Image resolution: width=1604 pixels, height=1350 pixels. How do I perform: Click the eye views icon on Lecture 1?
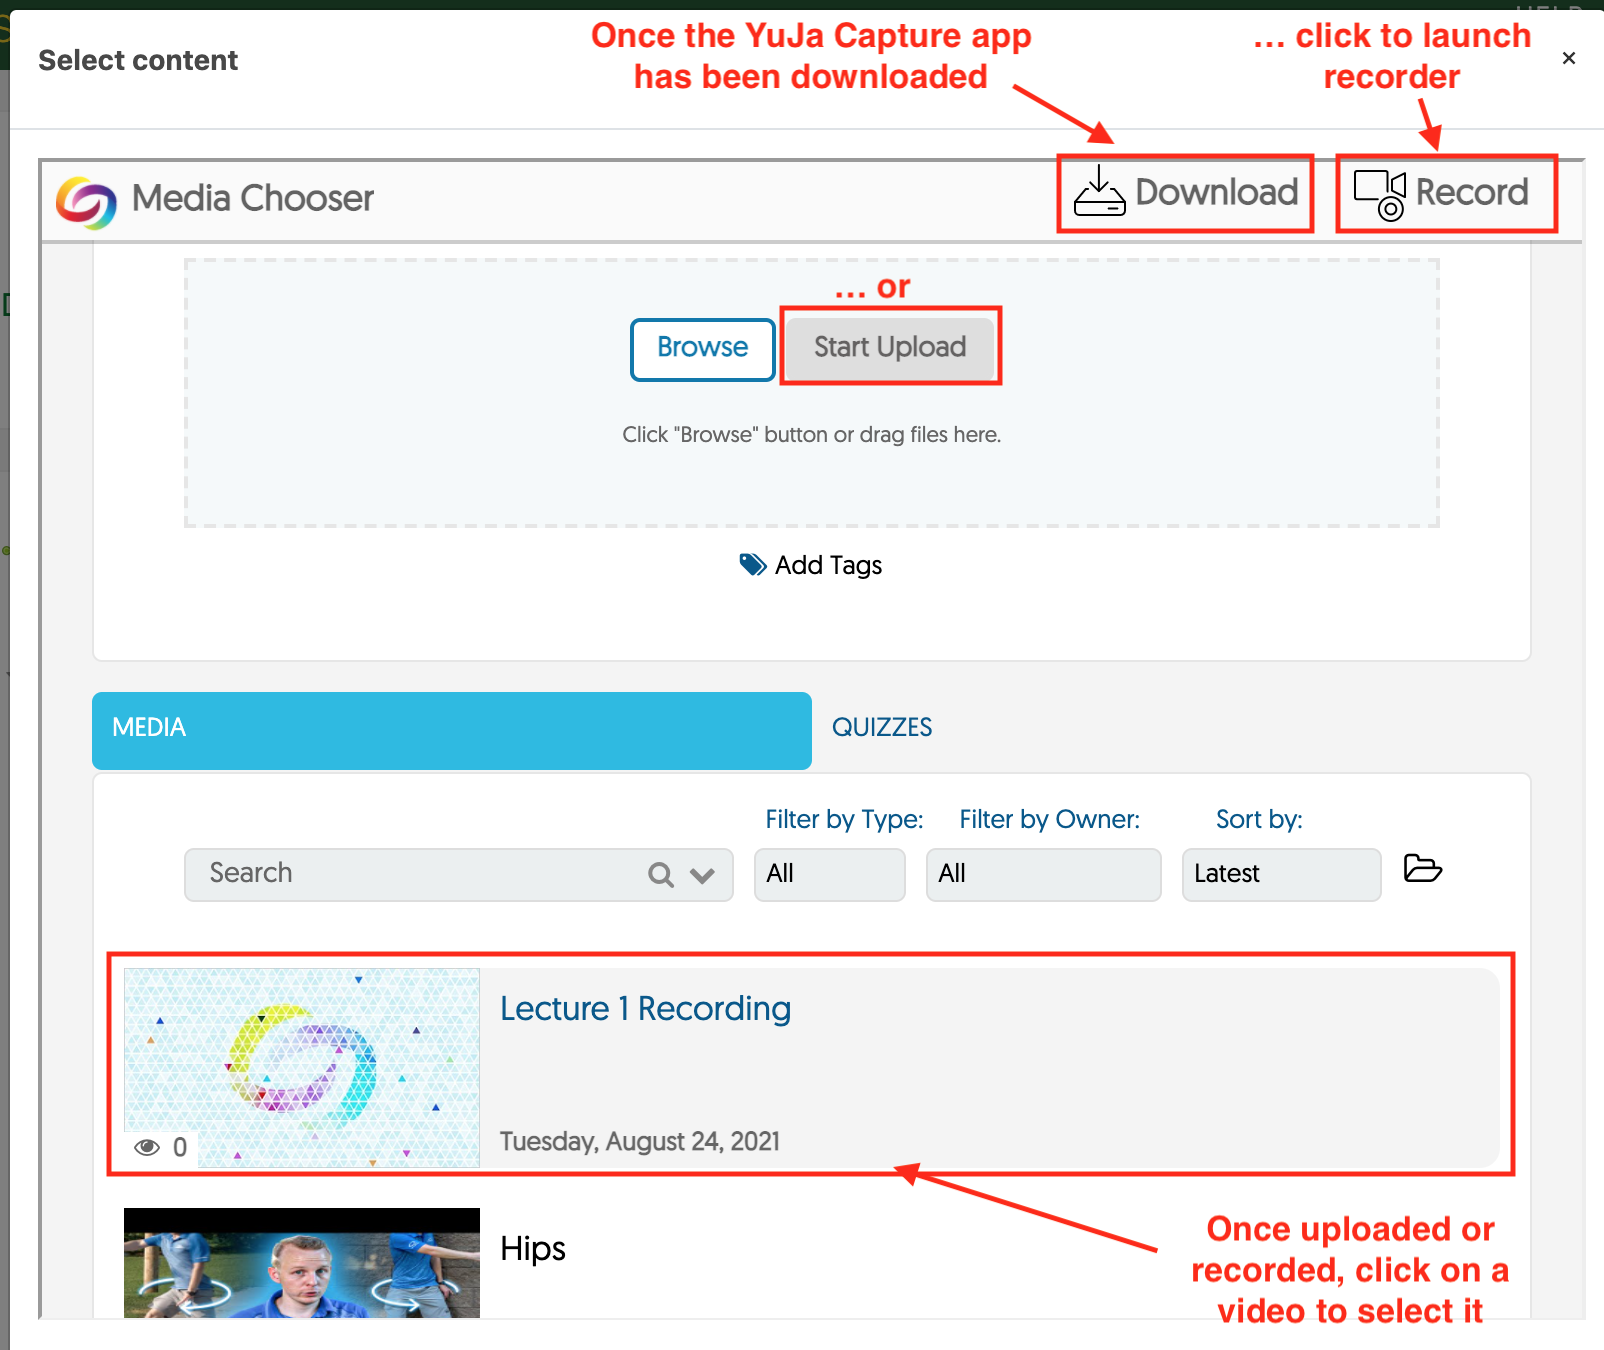pyautogui.click(x=147, y=1147)
